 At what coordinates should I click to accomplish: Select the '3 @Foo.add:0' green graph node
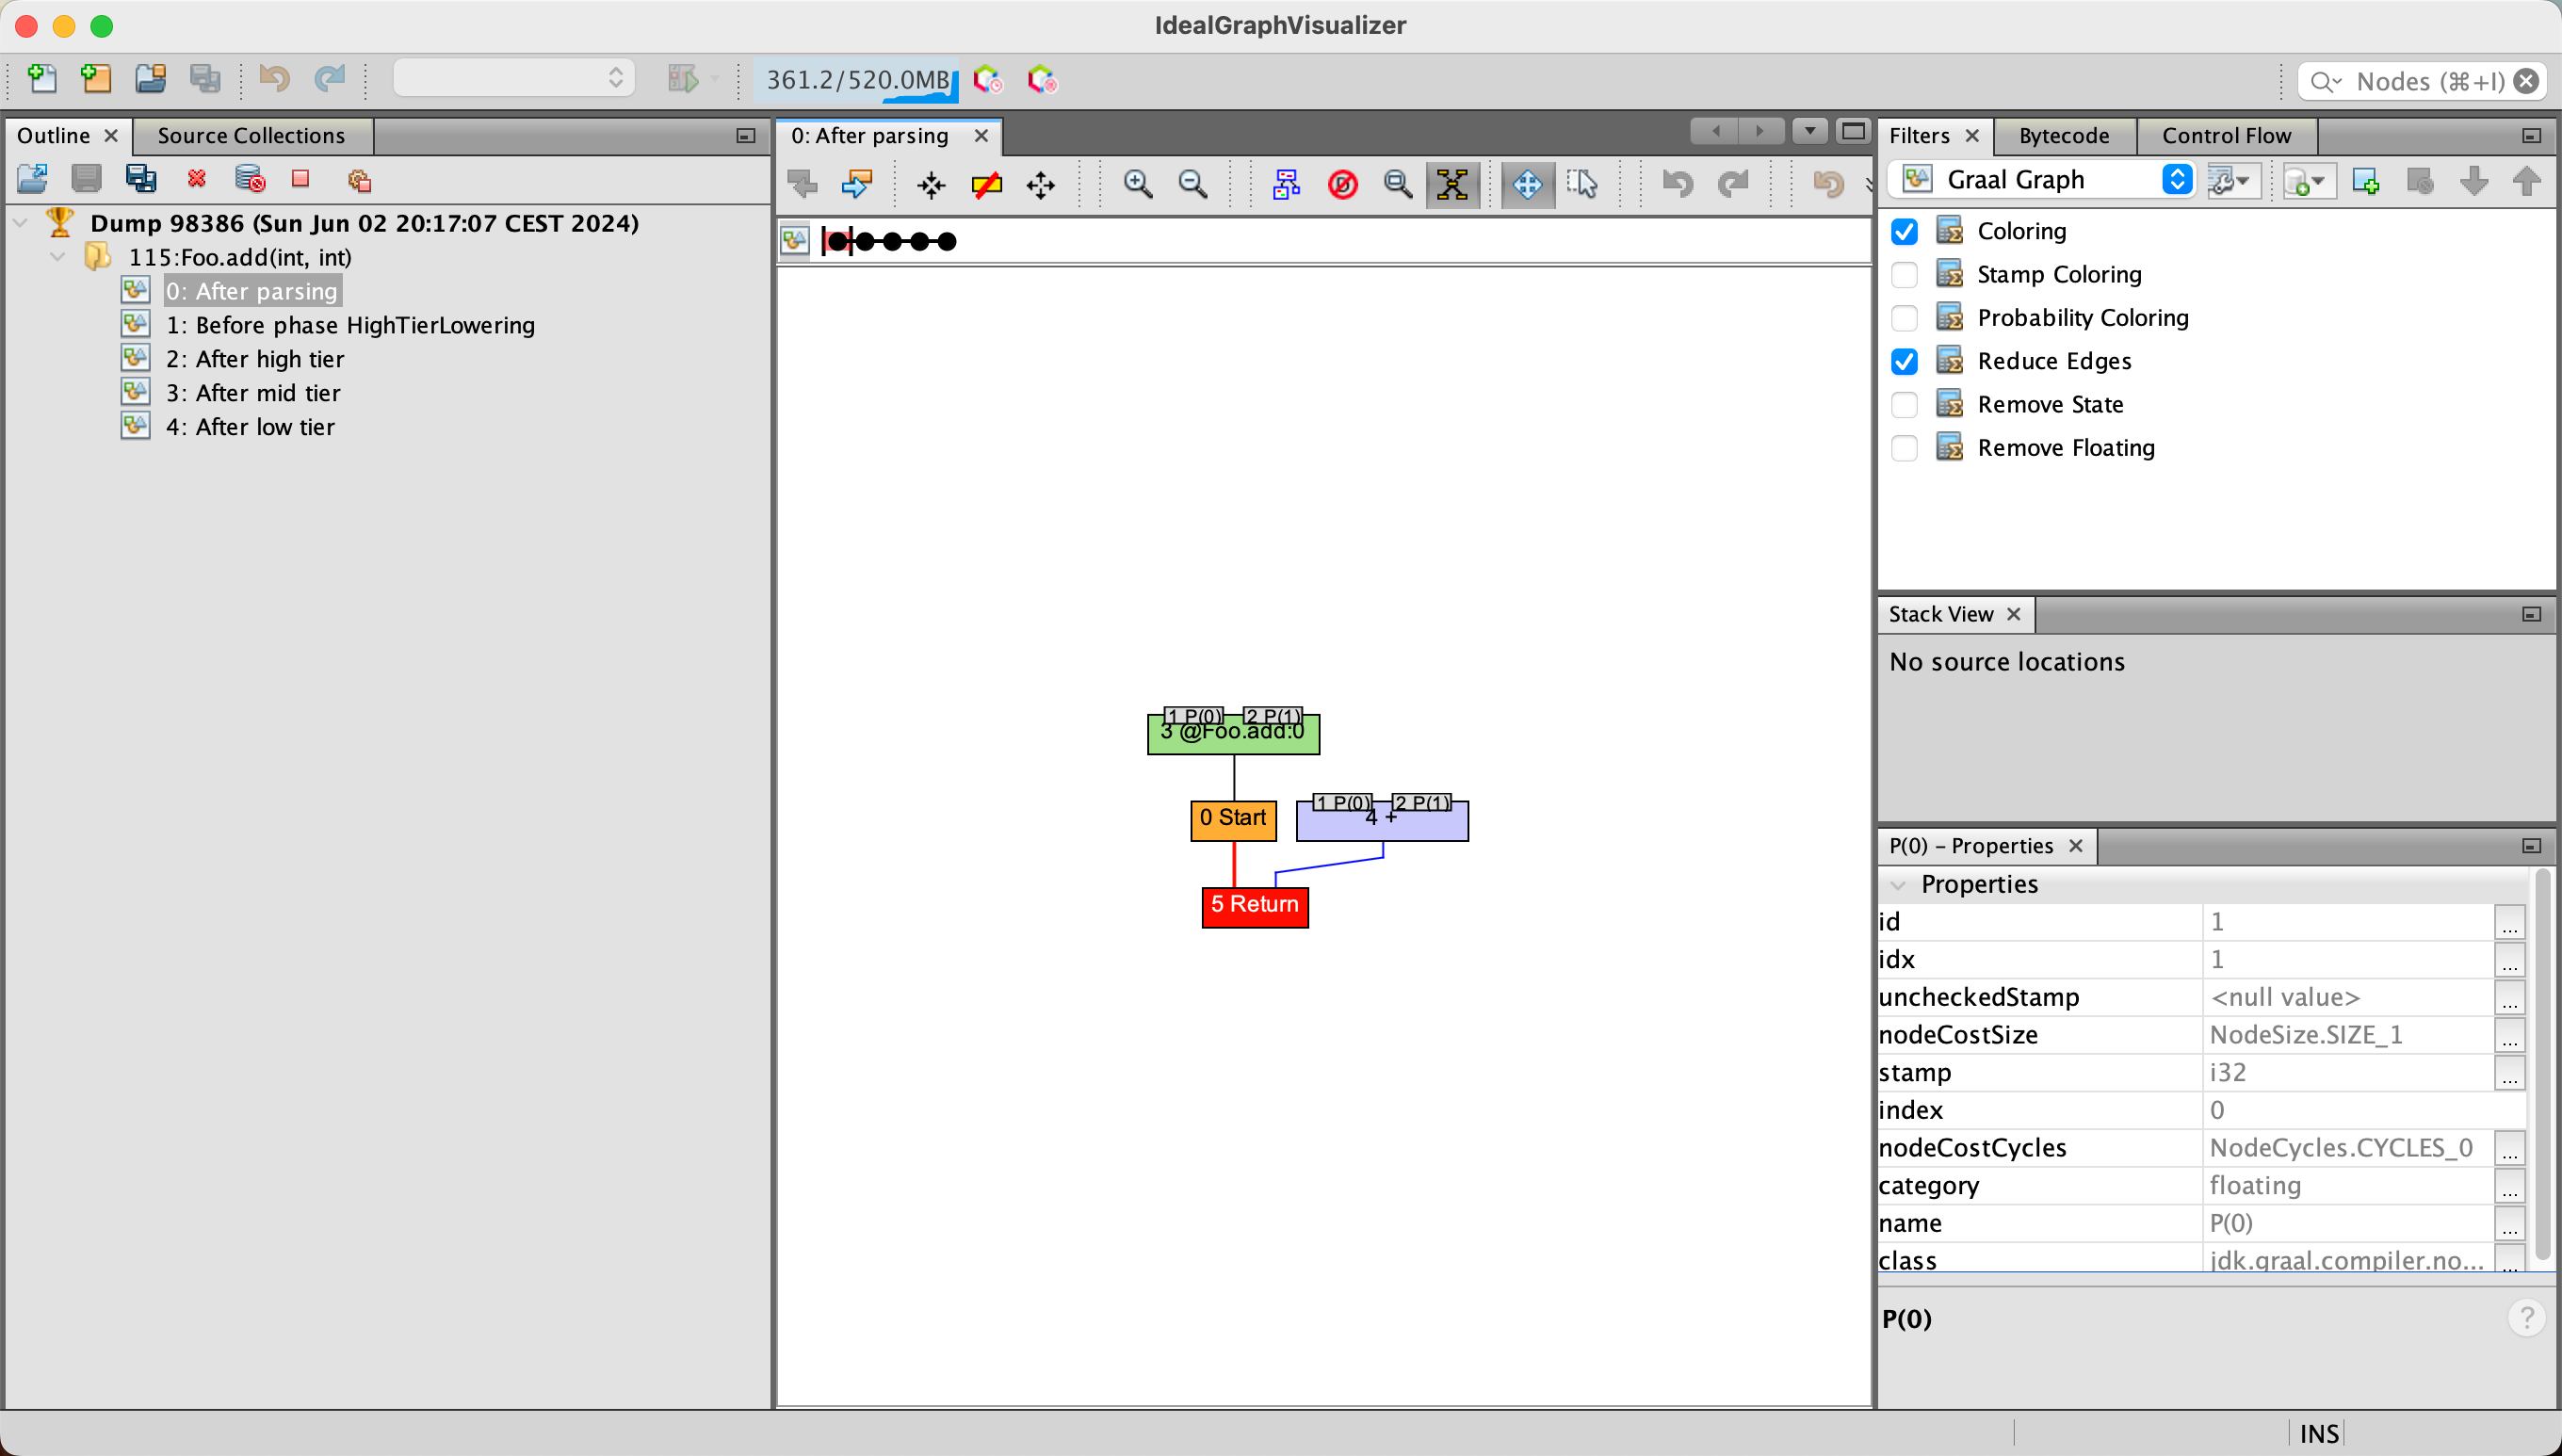(1233, 733)
